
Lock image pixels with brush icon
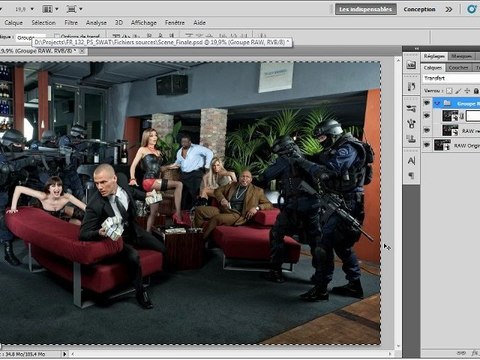pyautogui.click(x=458, y=91)
